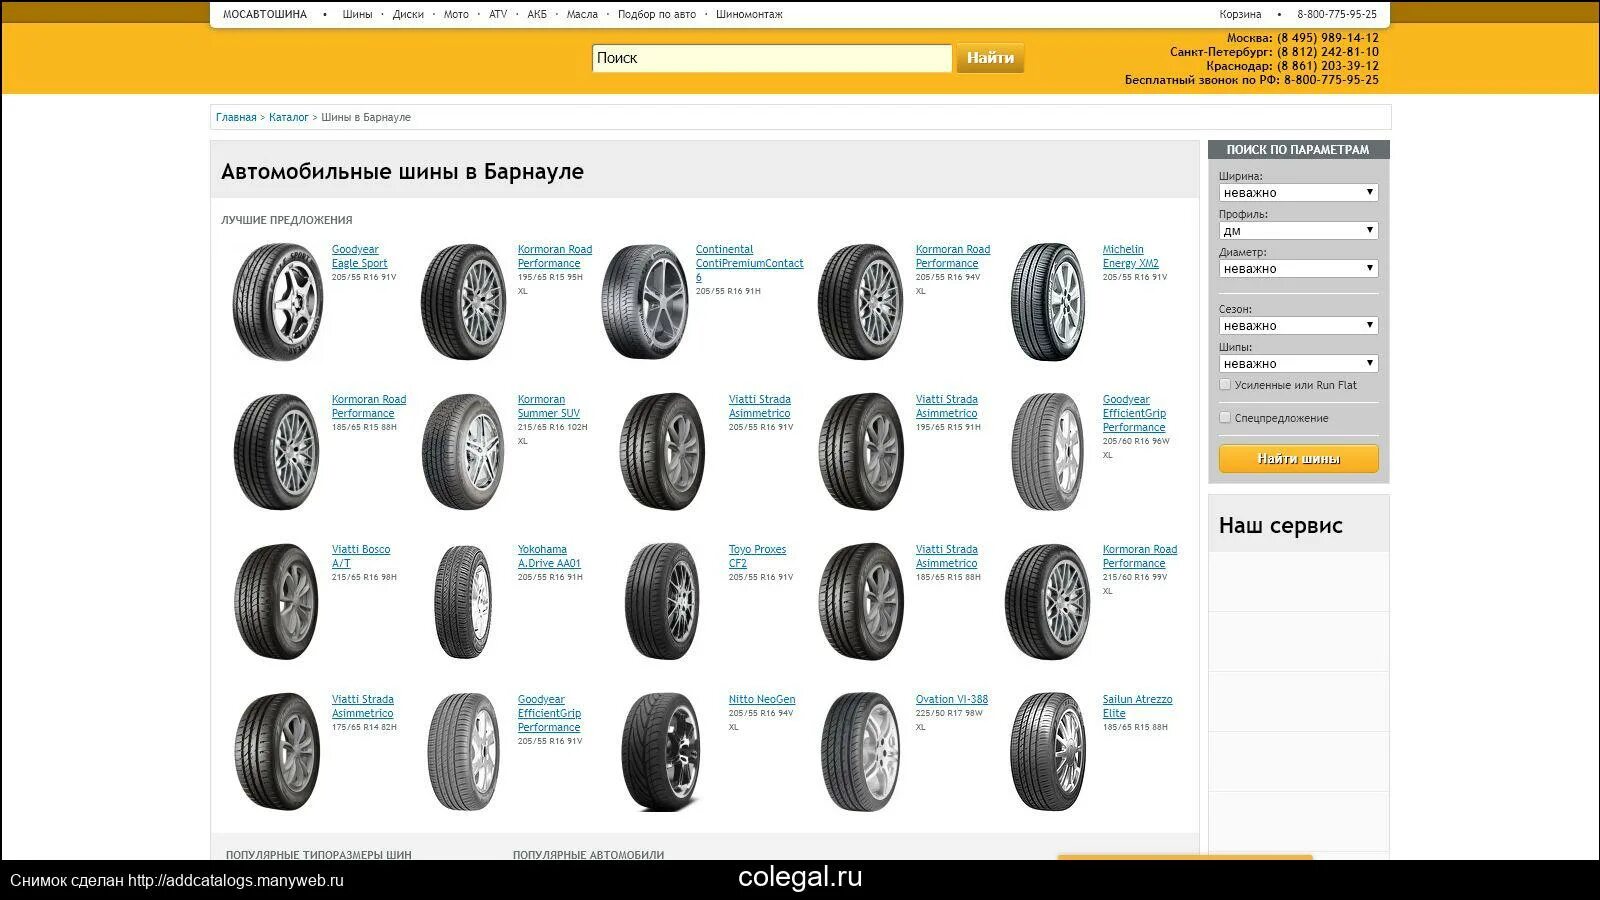The width and height of the screenshot is (1600, 900).
Task: Expand the Шипы dropdown
Action: click(1298, 363)
